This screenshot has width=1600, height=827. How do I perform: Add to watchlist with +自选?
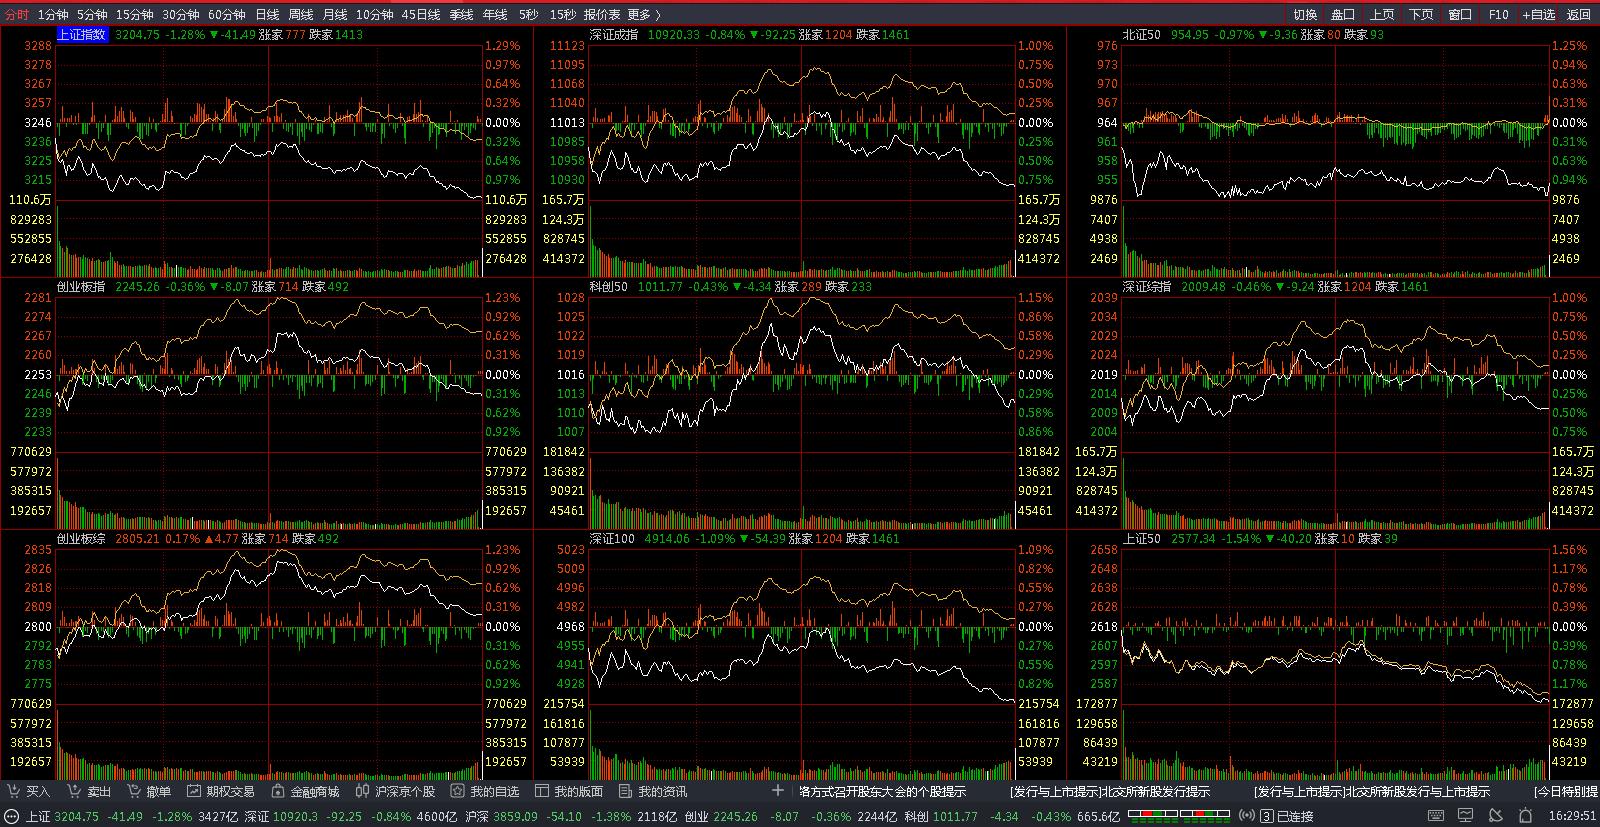(1539, 15)
